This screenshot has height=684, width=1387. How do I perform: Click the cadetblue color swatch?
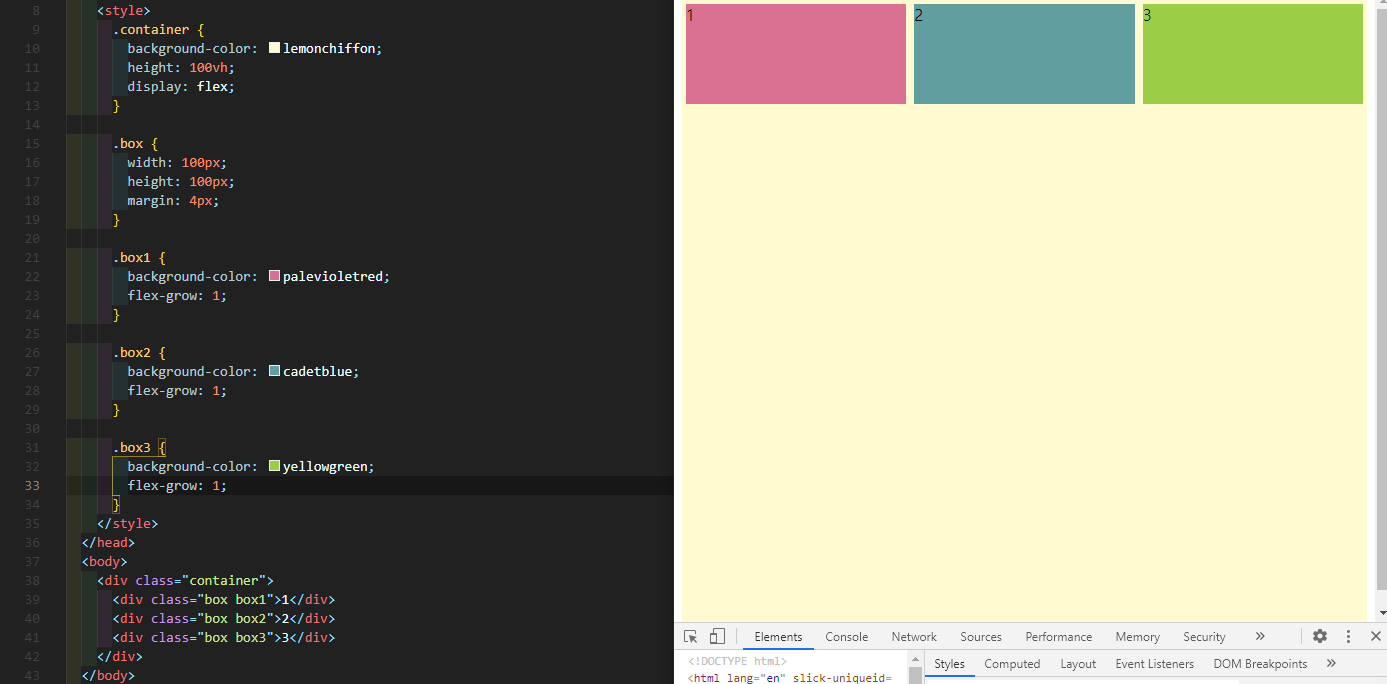point(275,371)
